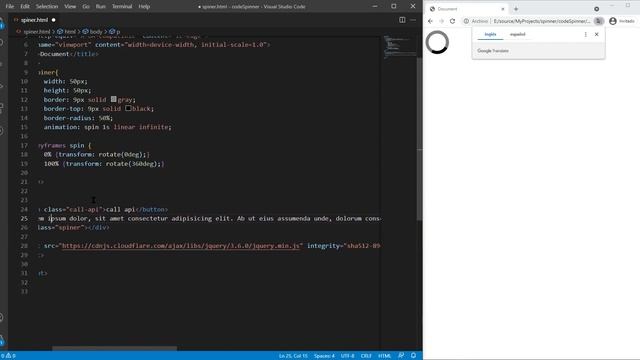Open the Selection menu
640x360 pixels.
coord(47,6)
